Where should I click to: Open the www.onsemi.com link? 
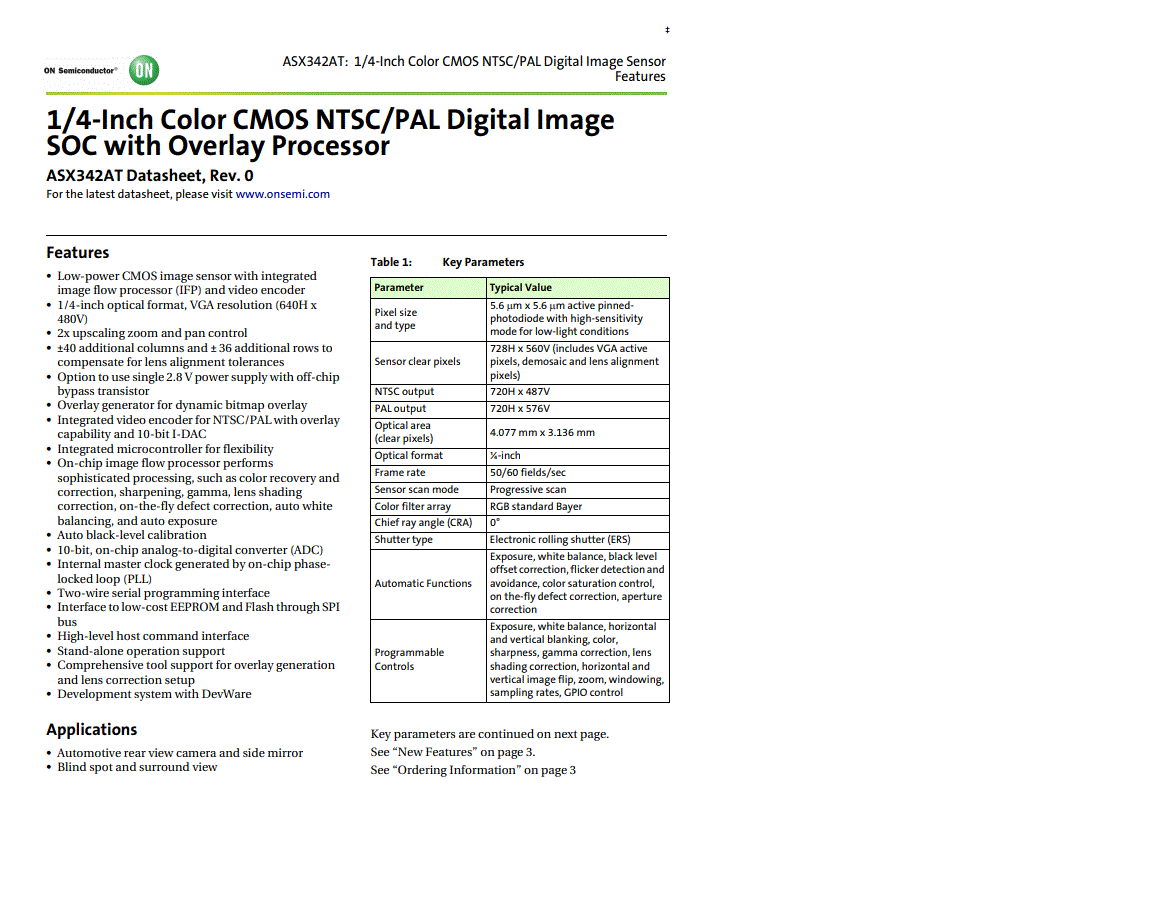282,194
